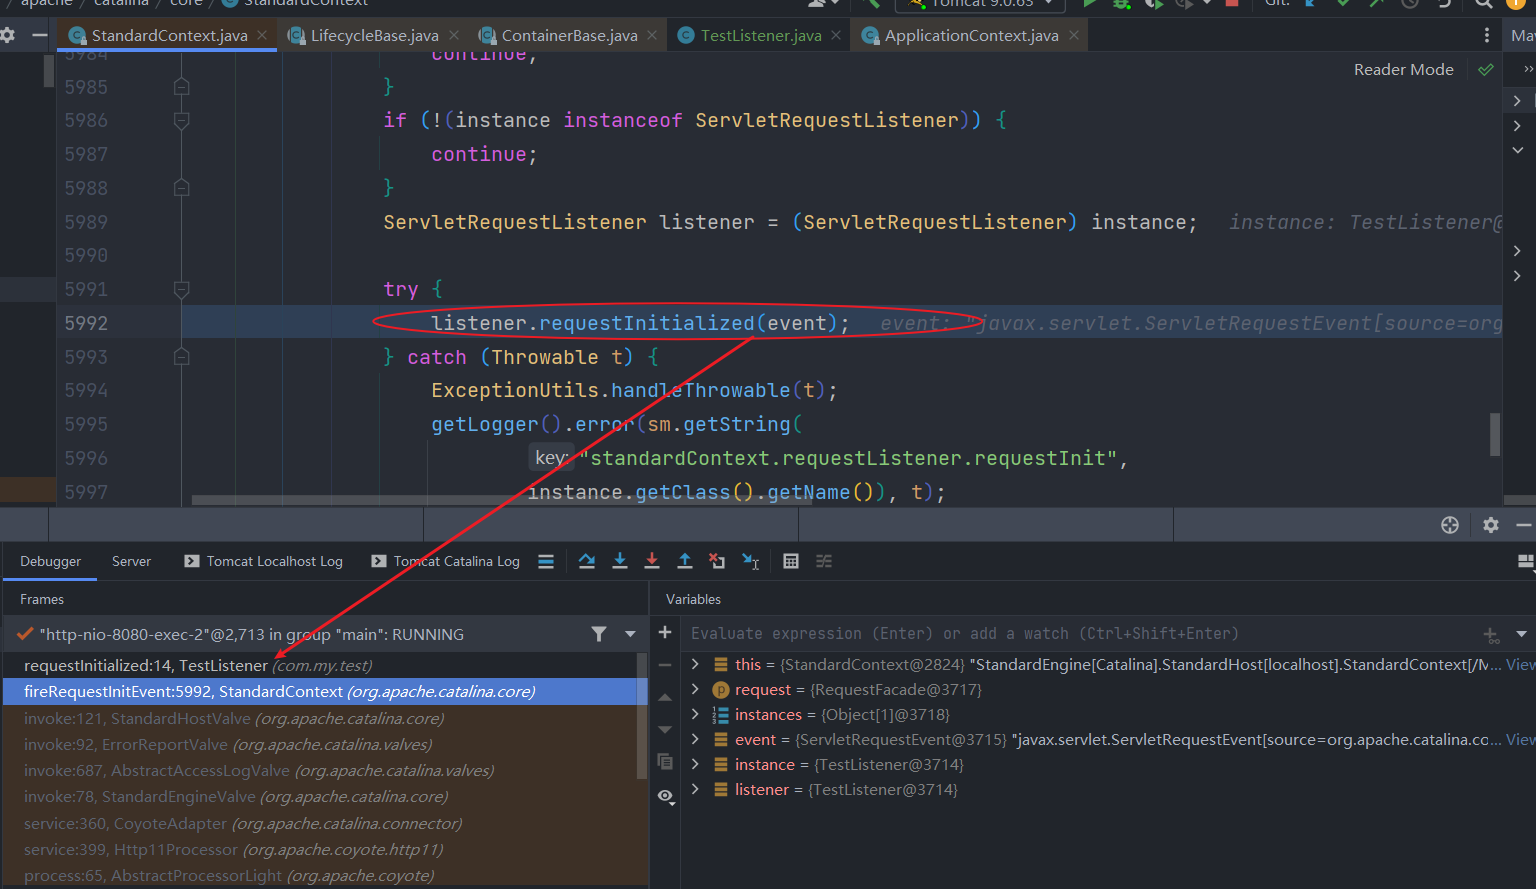Click View link on the 'this' variable row

(1520, 664)
